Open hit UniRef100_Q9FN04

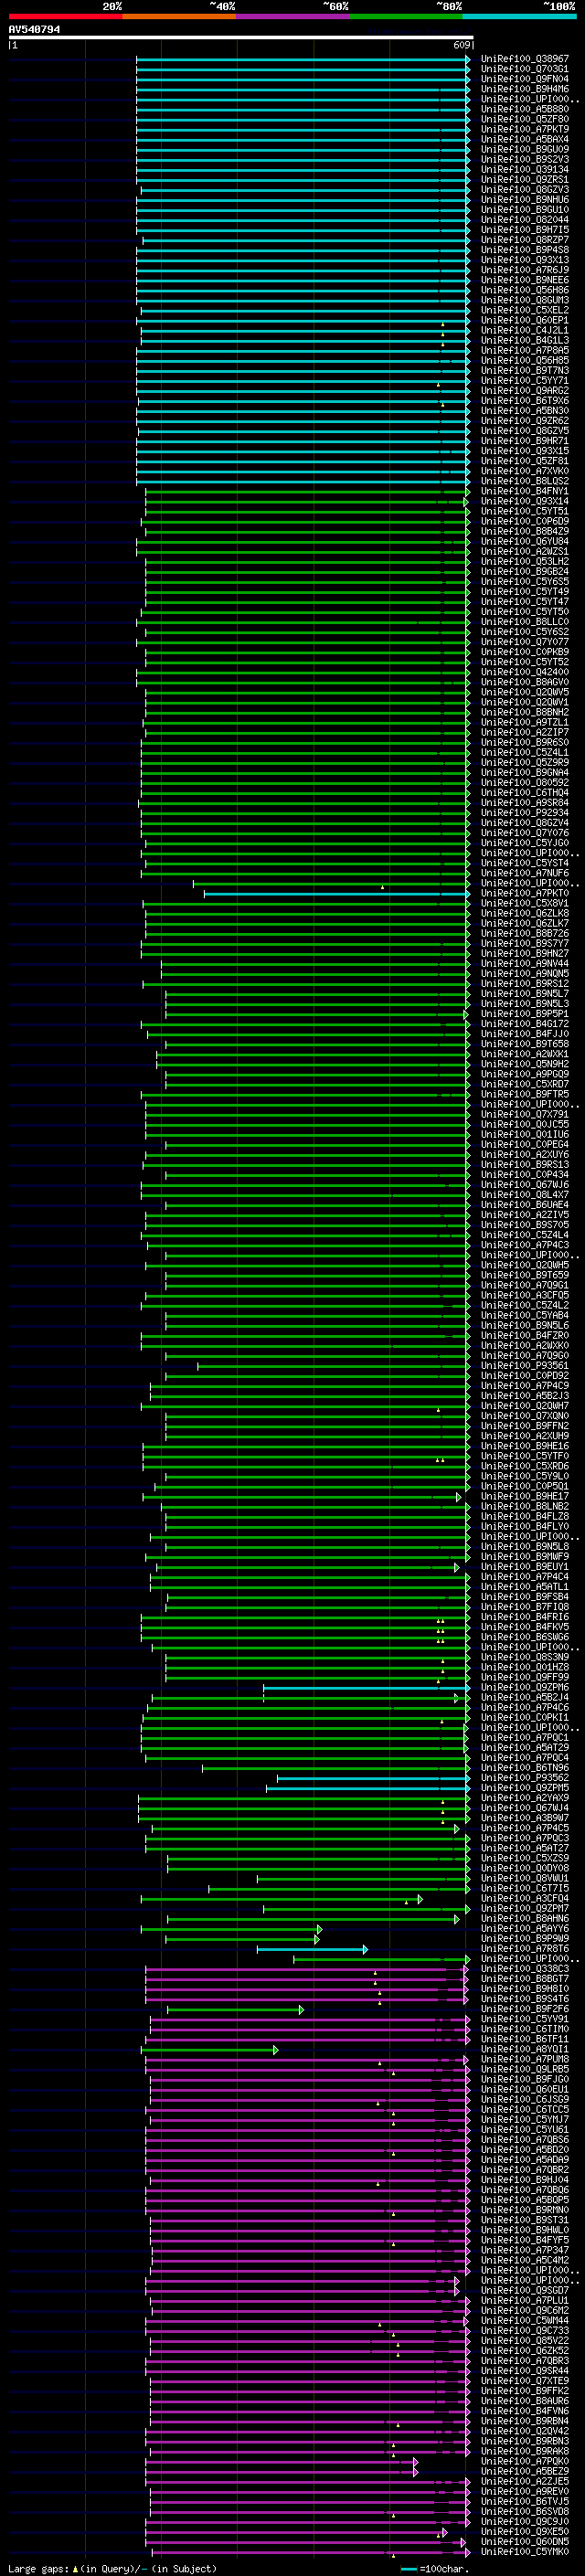click(x=525, y=79)
